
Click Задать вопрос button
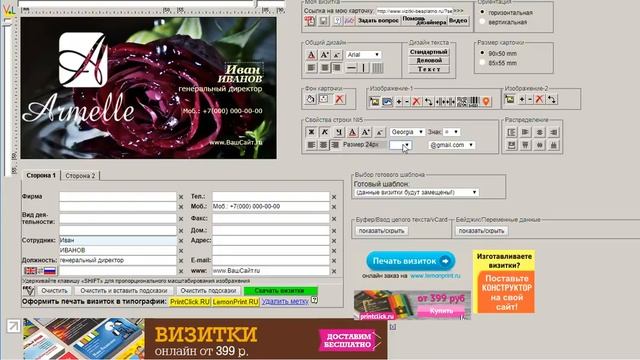click(378, 20)
